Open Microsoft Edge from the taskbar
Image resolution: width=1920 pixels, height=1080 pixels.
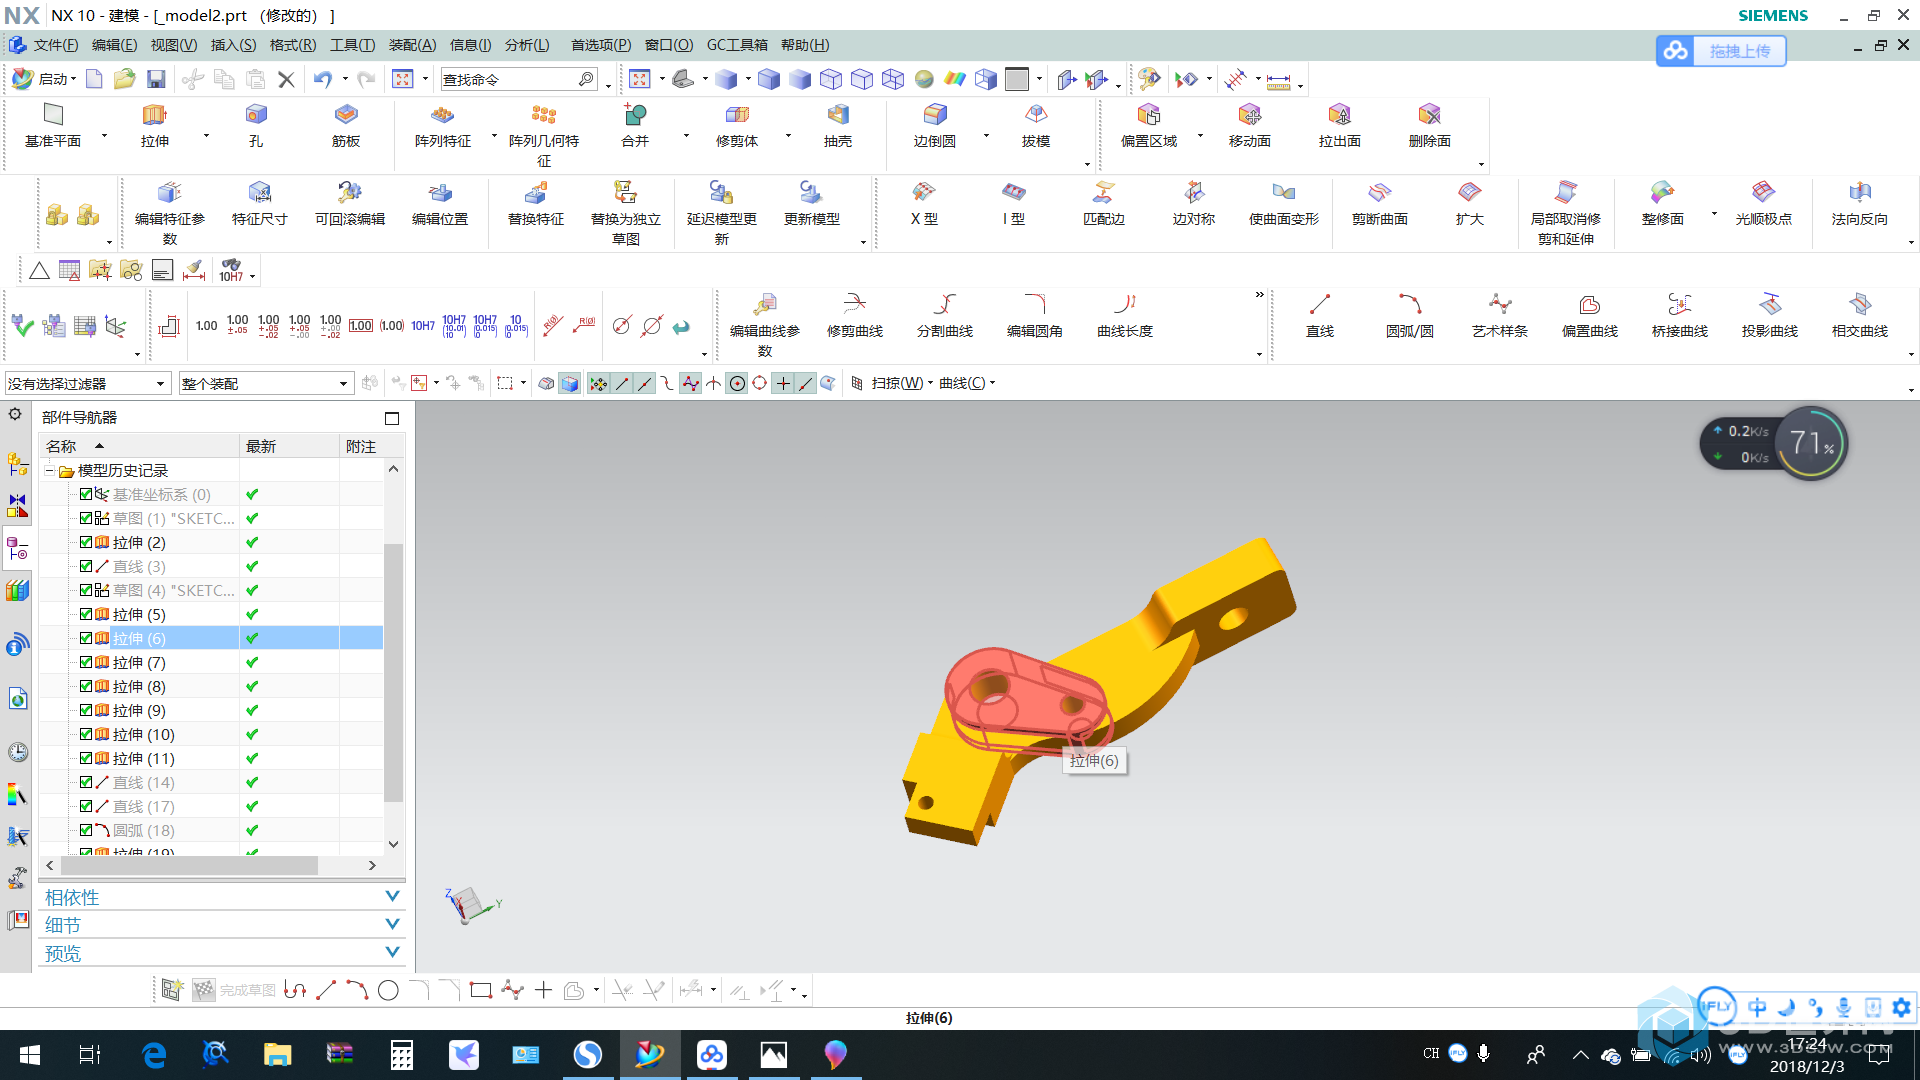tap(154, 1055)
